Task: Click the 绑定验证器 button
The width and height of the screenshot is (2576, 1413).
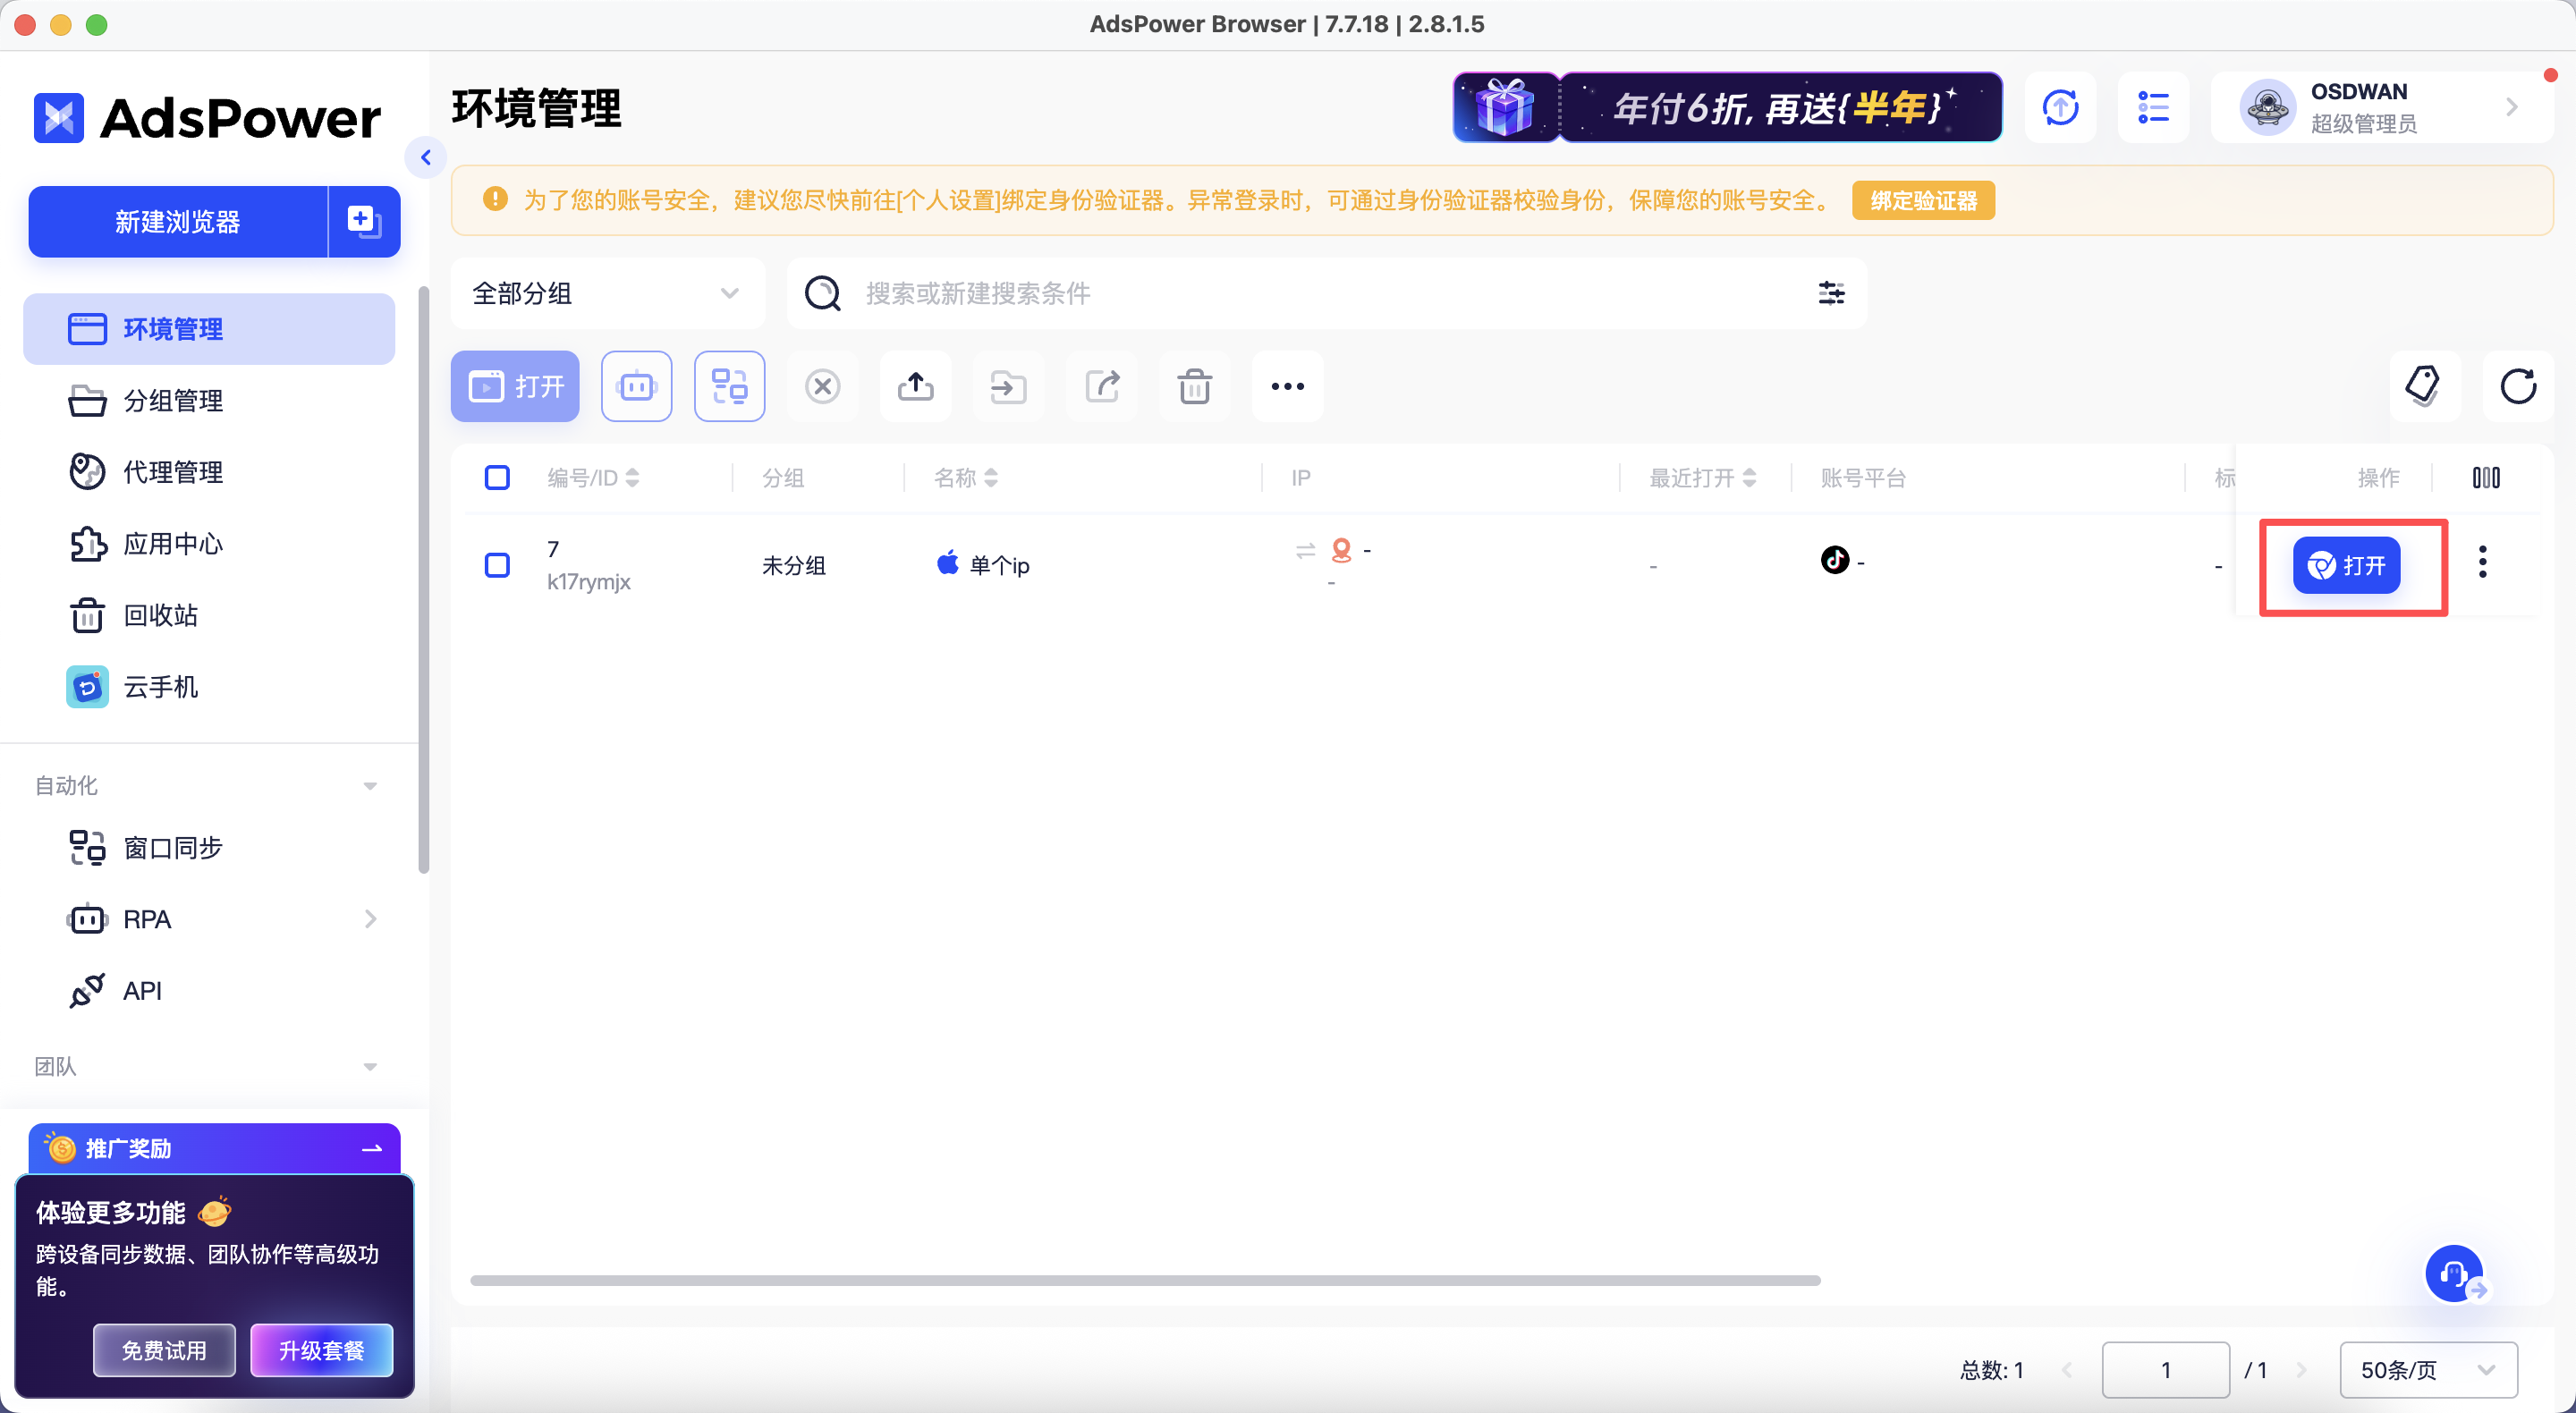Action: 1922,201
